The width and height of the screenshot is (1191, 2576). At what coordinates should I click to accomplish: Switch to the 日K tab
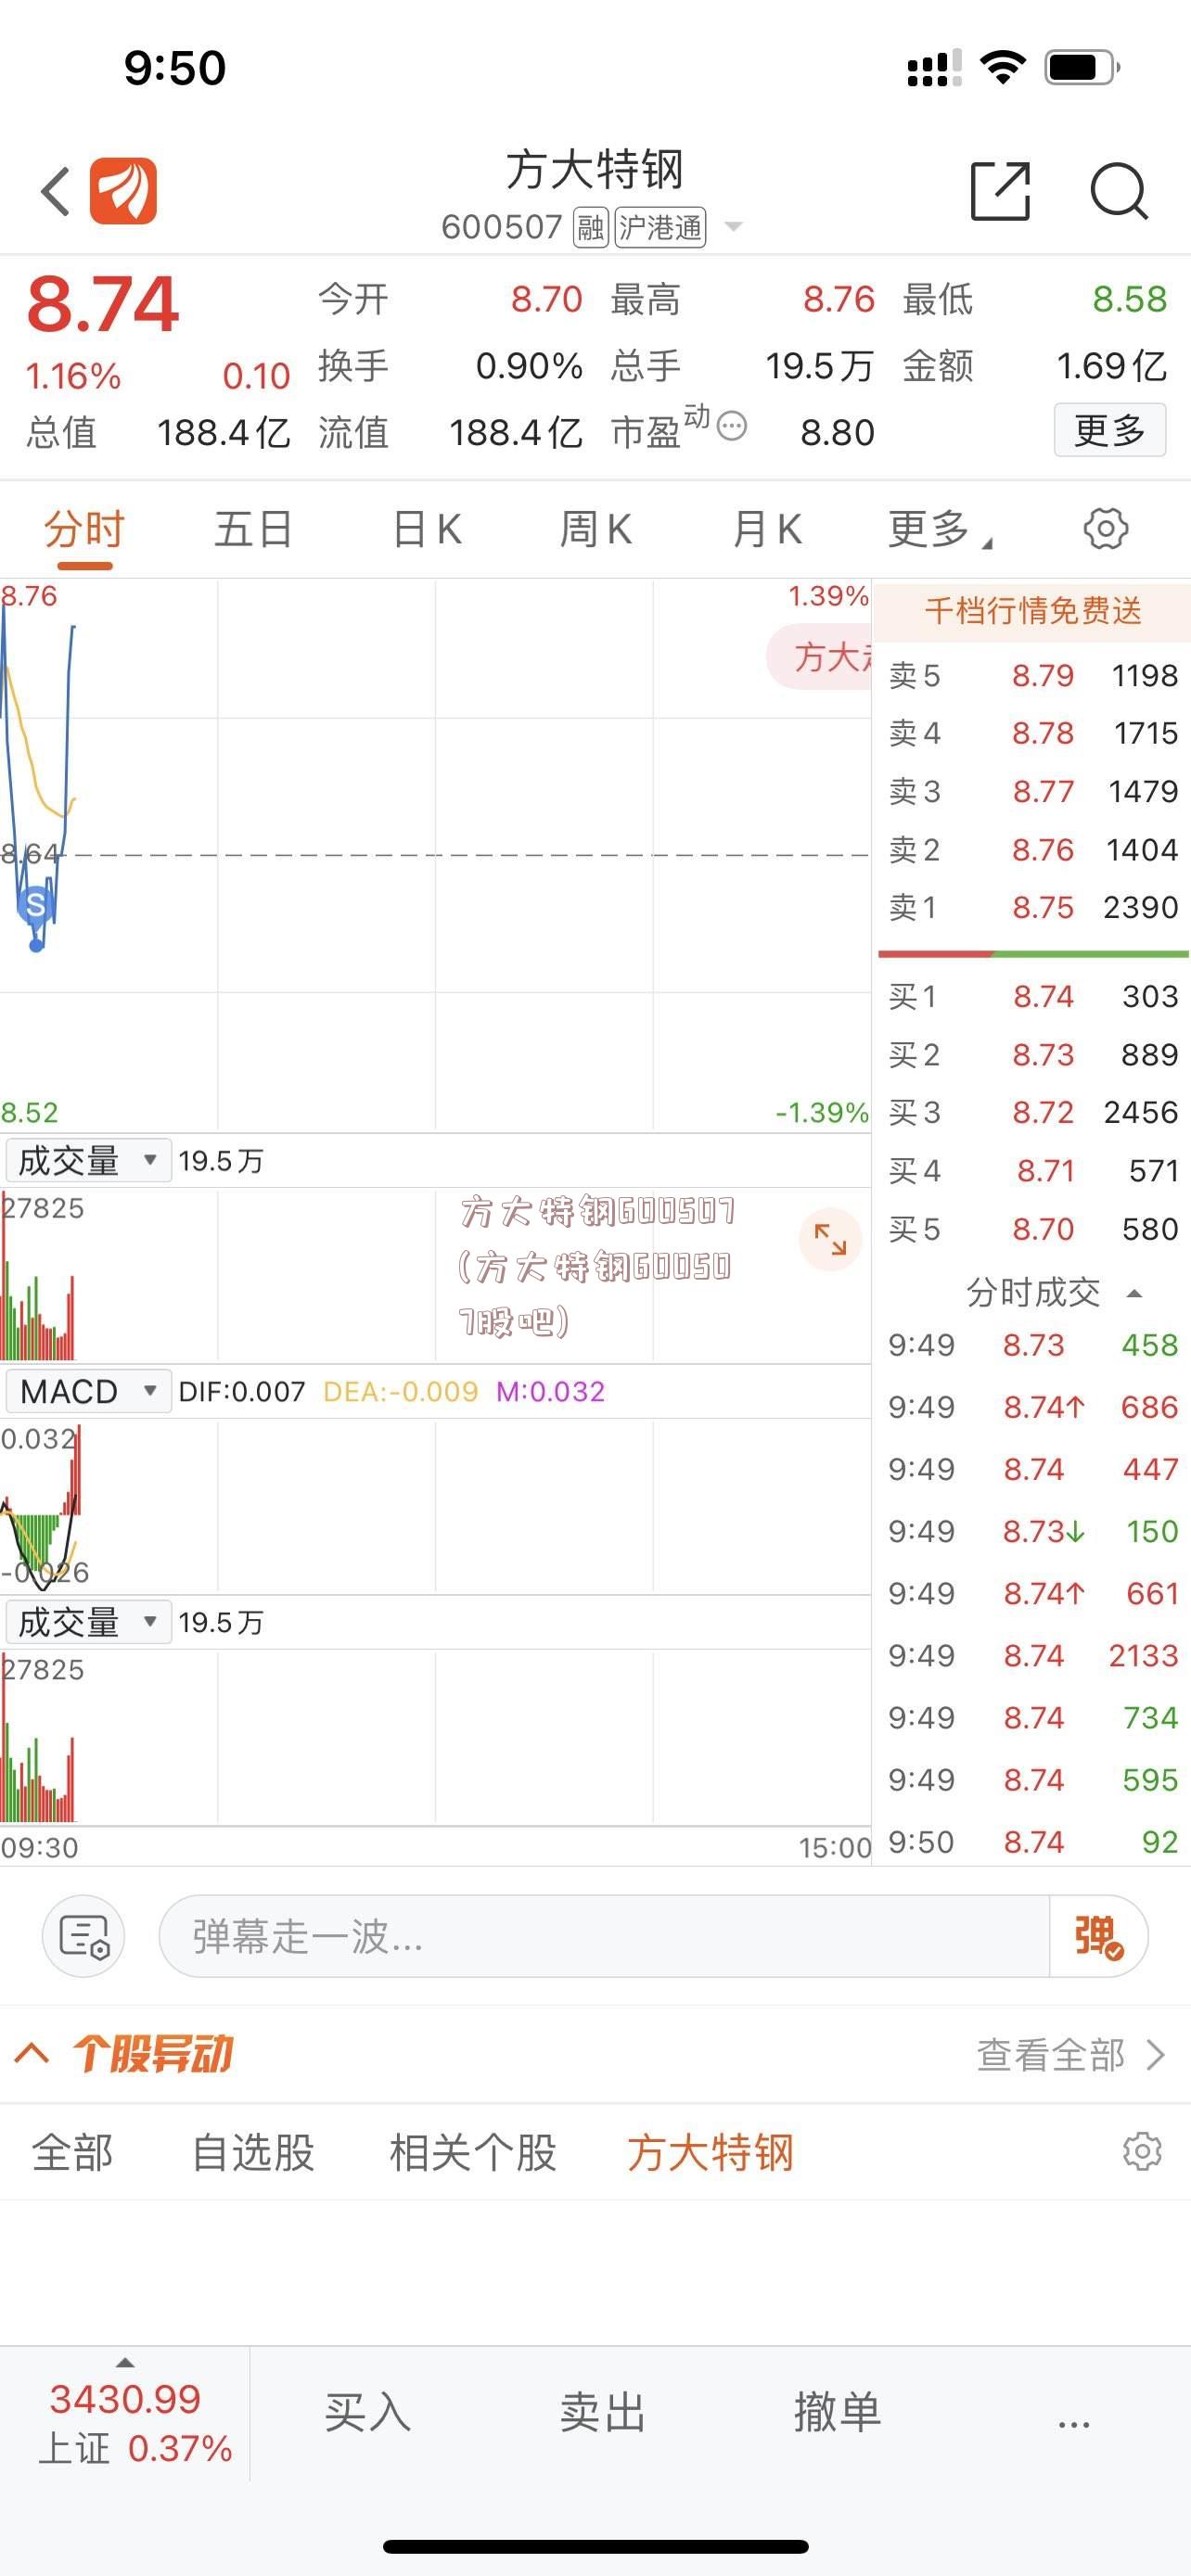click(427, 529)
